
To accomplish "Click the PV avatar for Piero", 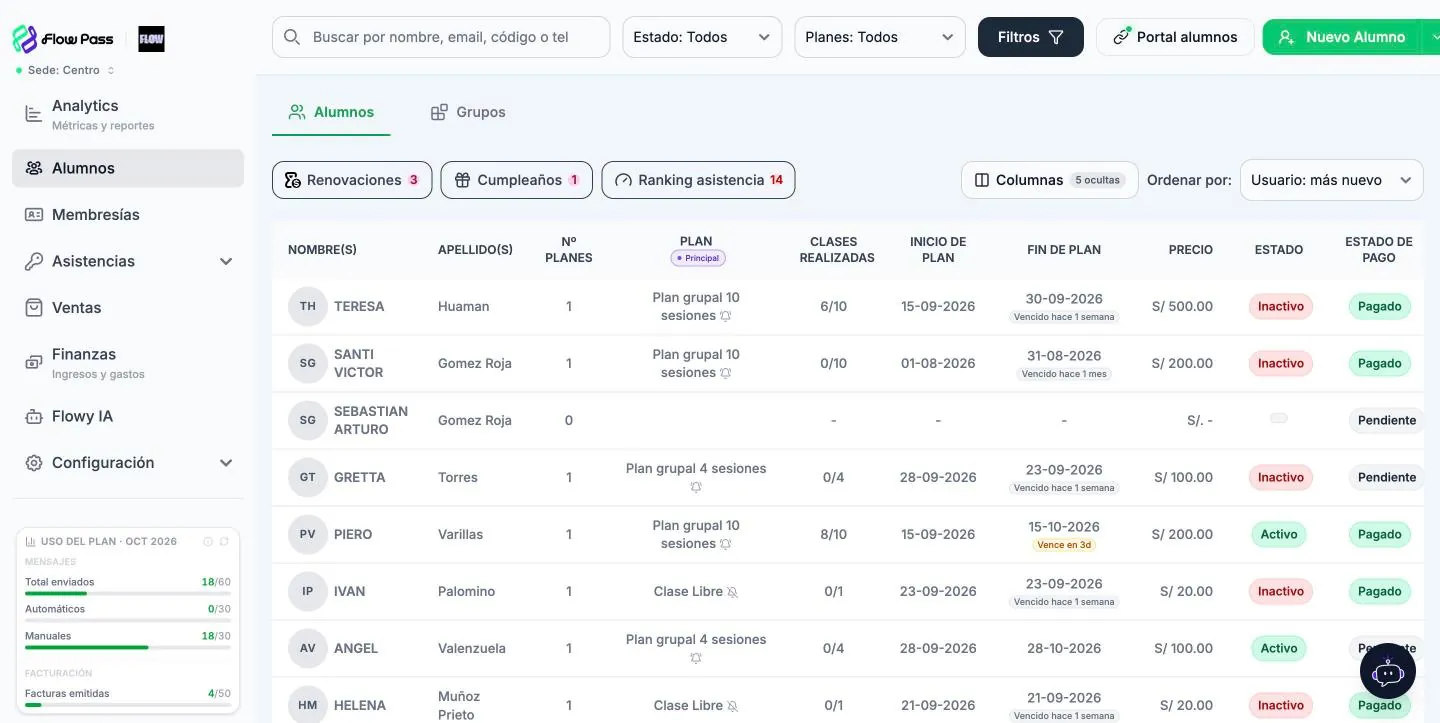I will (307, 534).
